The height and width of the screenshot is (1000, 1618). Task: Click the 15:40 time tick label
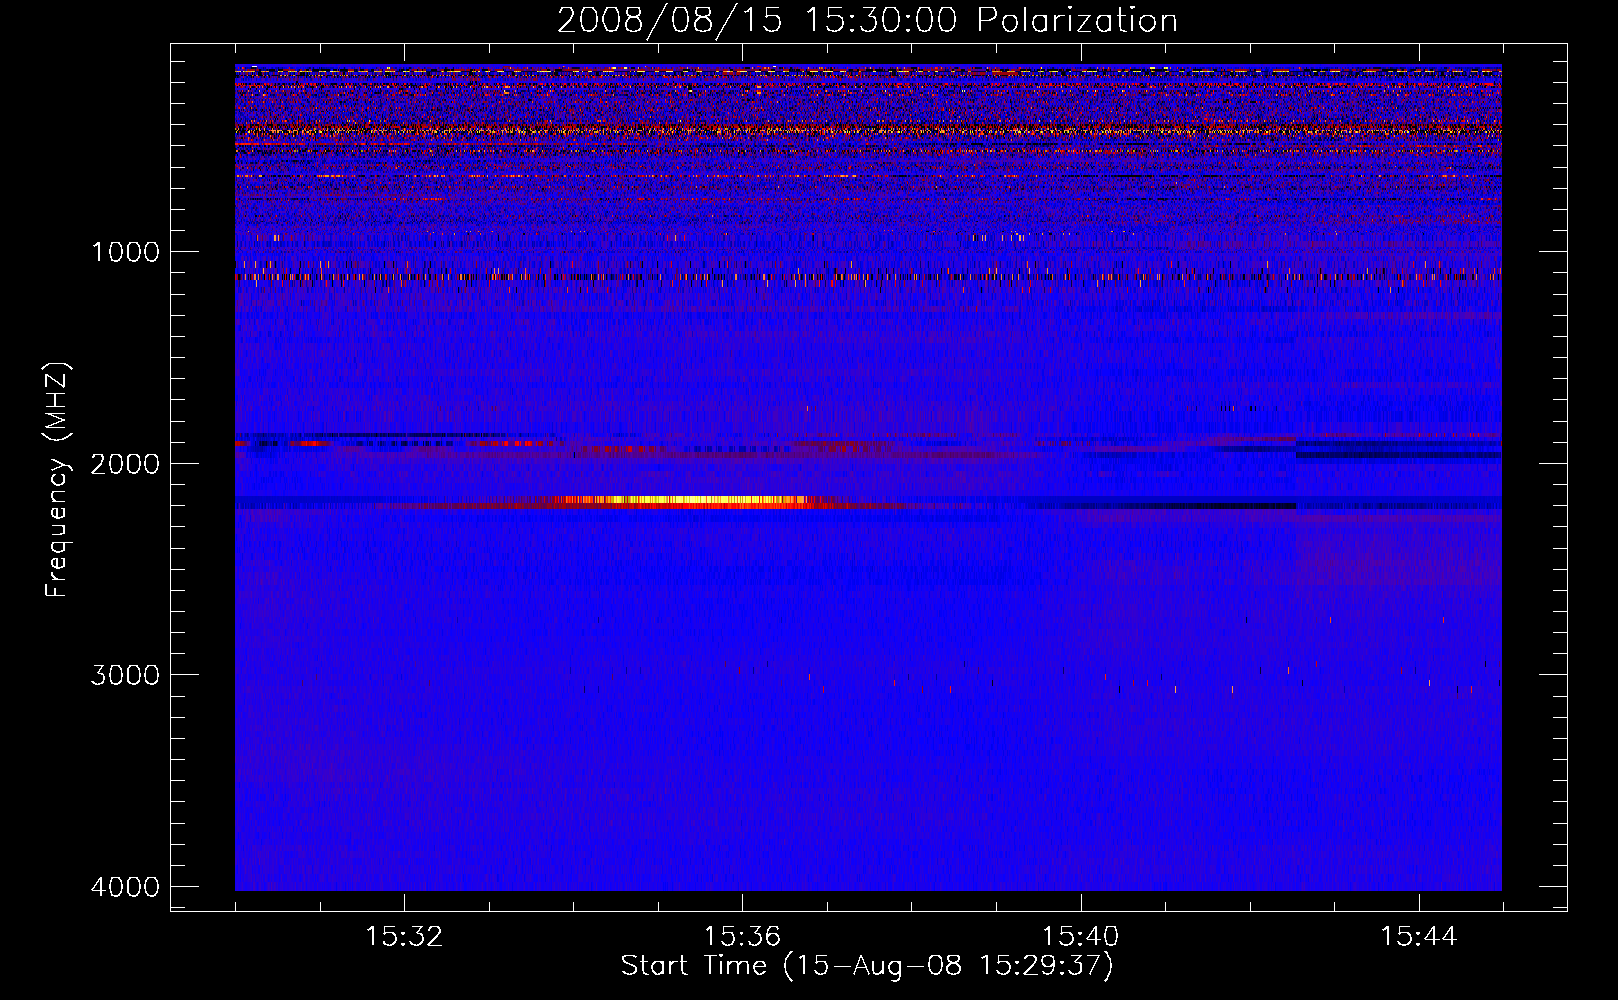point(1080,937)
